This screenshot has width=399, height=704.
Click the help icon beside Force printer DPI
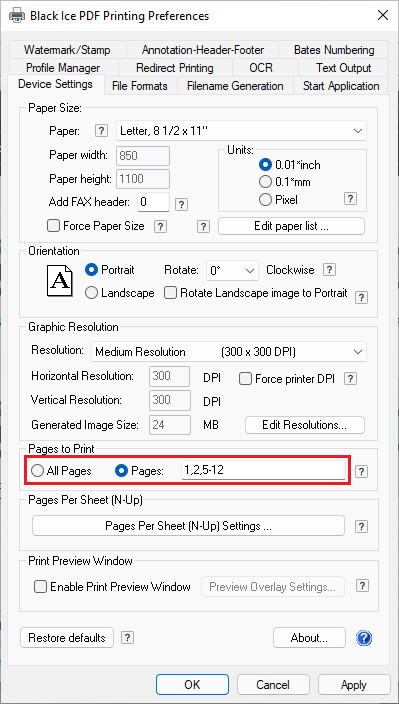[x=351, y=378]
